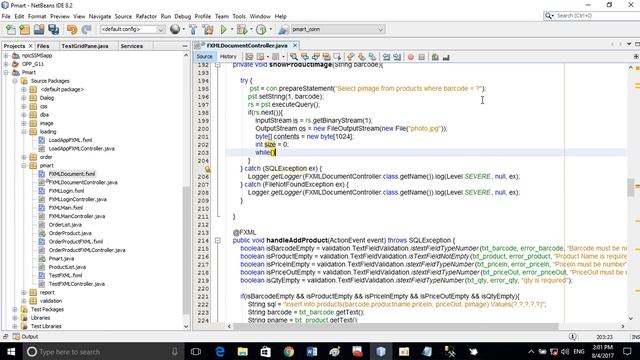Click the editor vertical scrollbar thumb
Viewport: 640px width, 360px height.
pyautogui.click(x=631, y=187)
